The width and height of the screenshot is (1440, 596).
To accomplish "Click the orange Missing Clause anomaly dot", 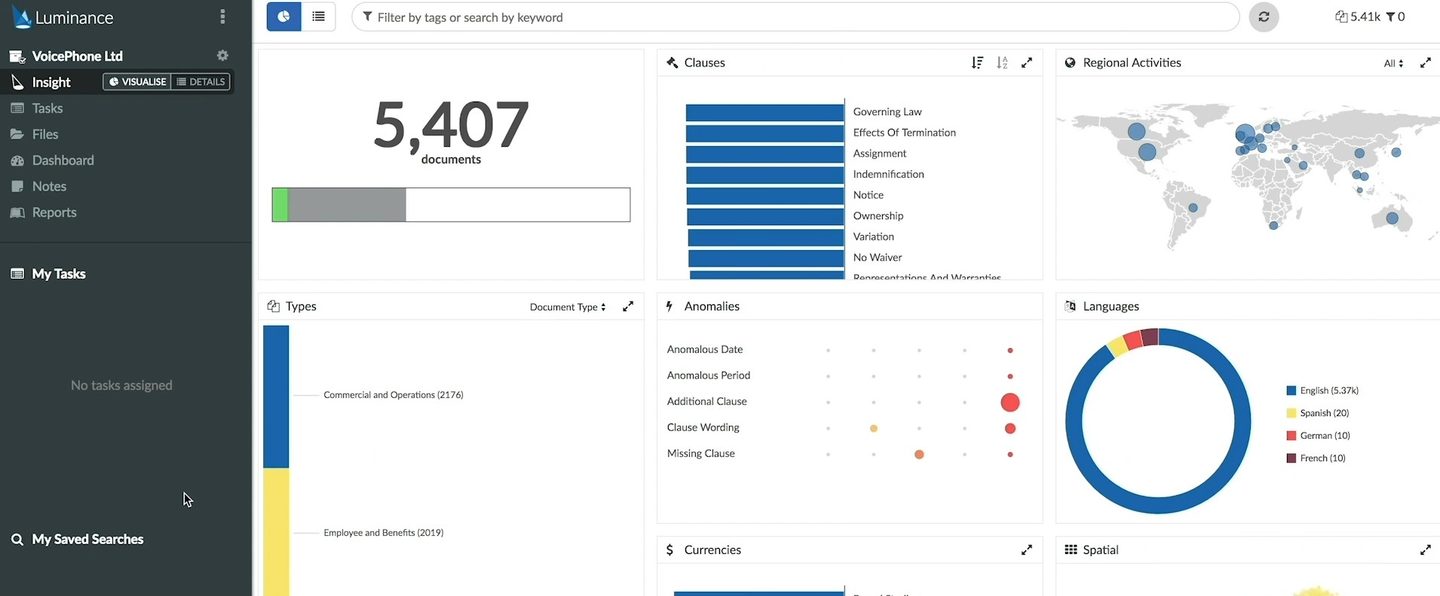I will click(x=919, y=454).
